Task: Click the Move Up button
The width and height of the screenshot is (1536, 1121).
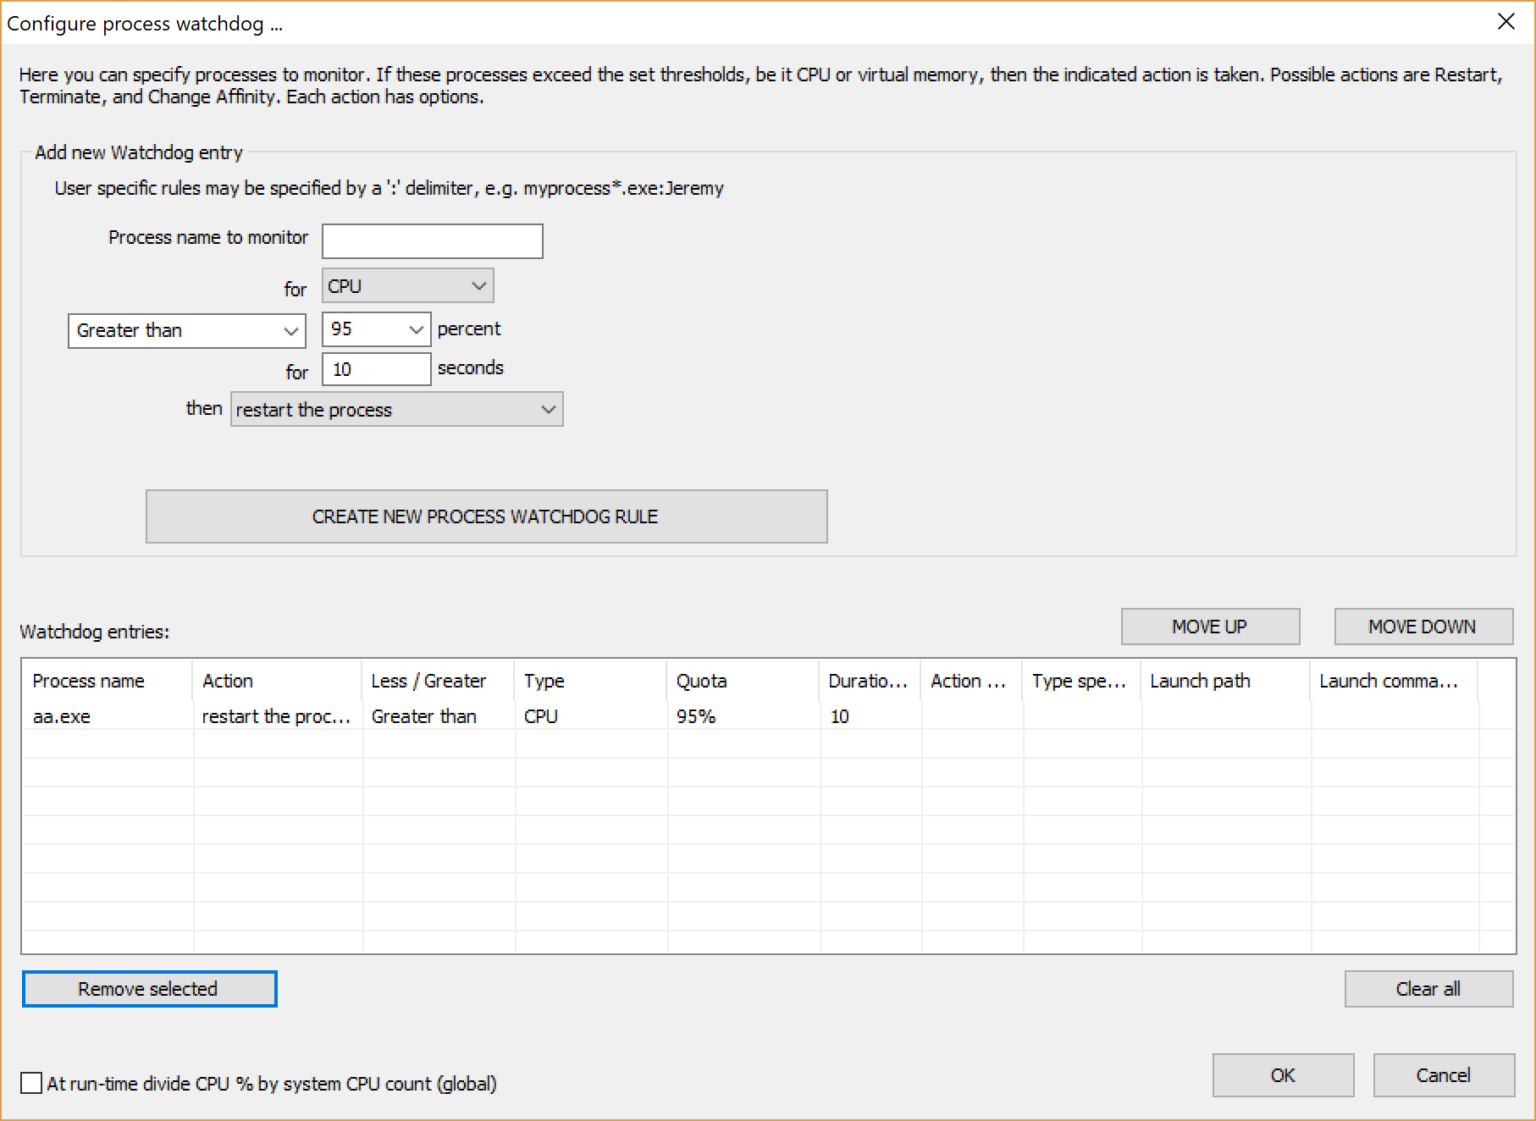Action: (x=1209, y=627)
